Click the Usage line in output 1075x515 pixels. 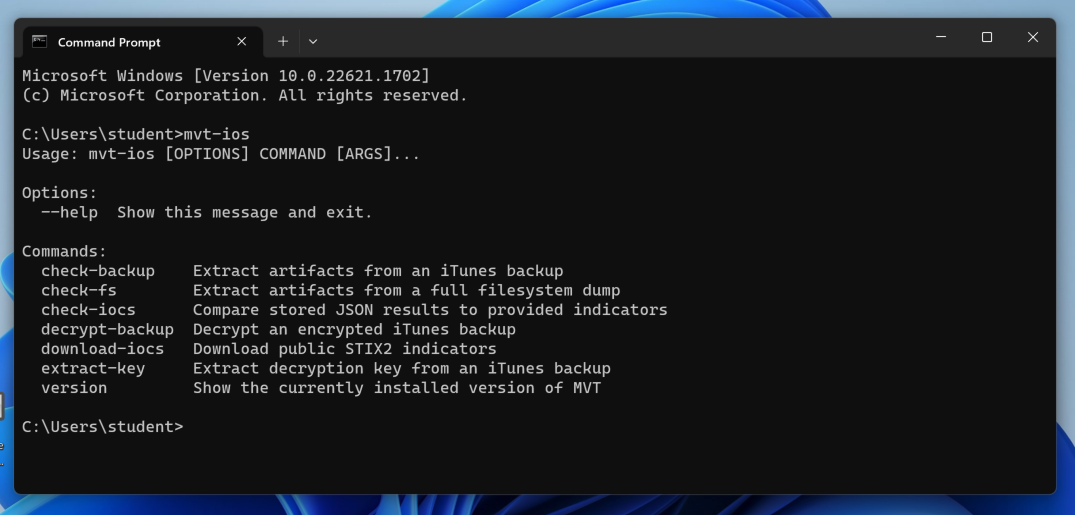click(221, 154)
